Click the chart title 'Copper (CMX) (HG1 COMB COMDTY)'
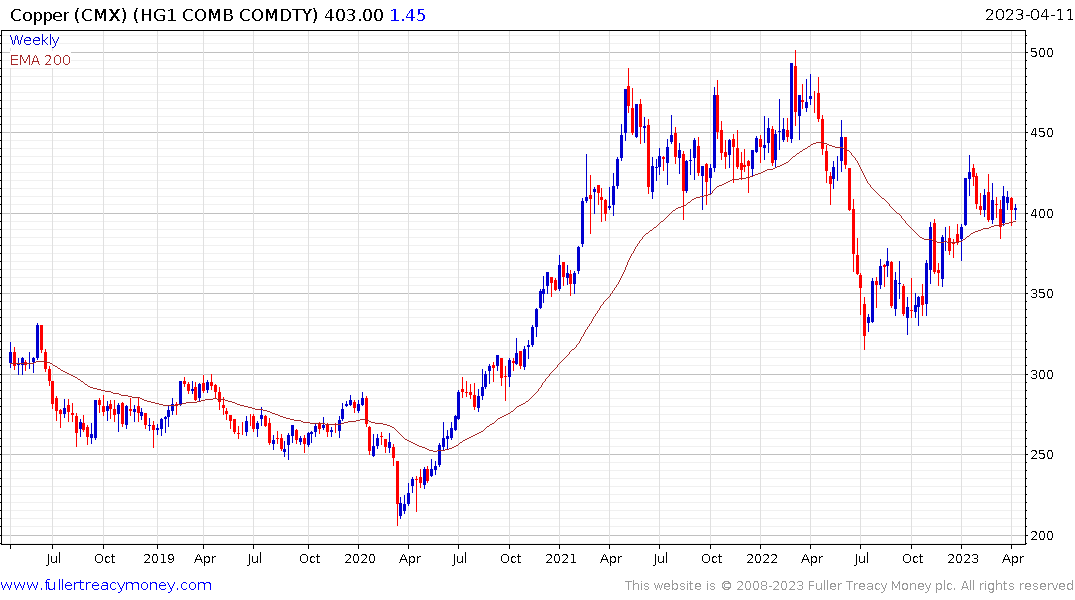This screenshot has width=1075, height=600. (165, 15)
